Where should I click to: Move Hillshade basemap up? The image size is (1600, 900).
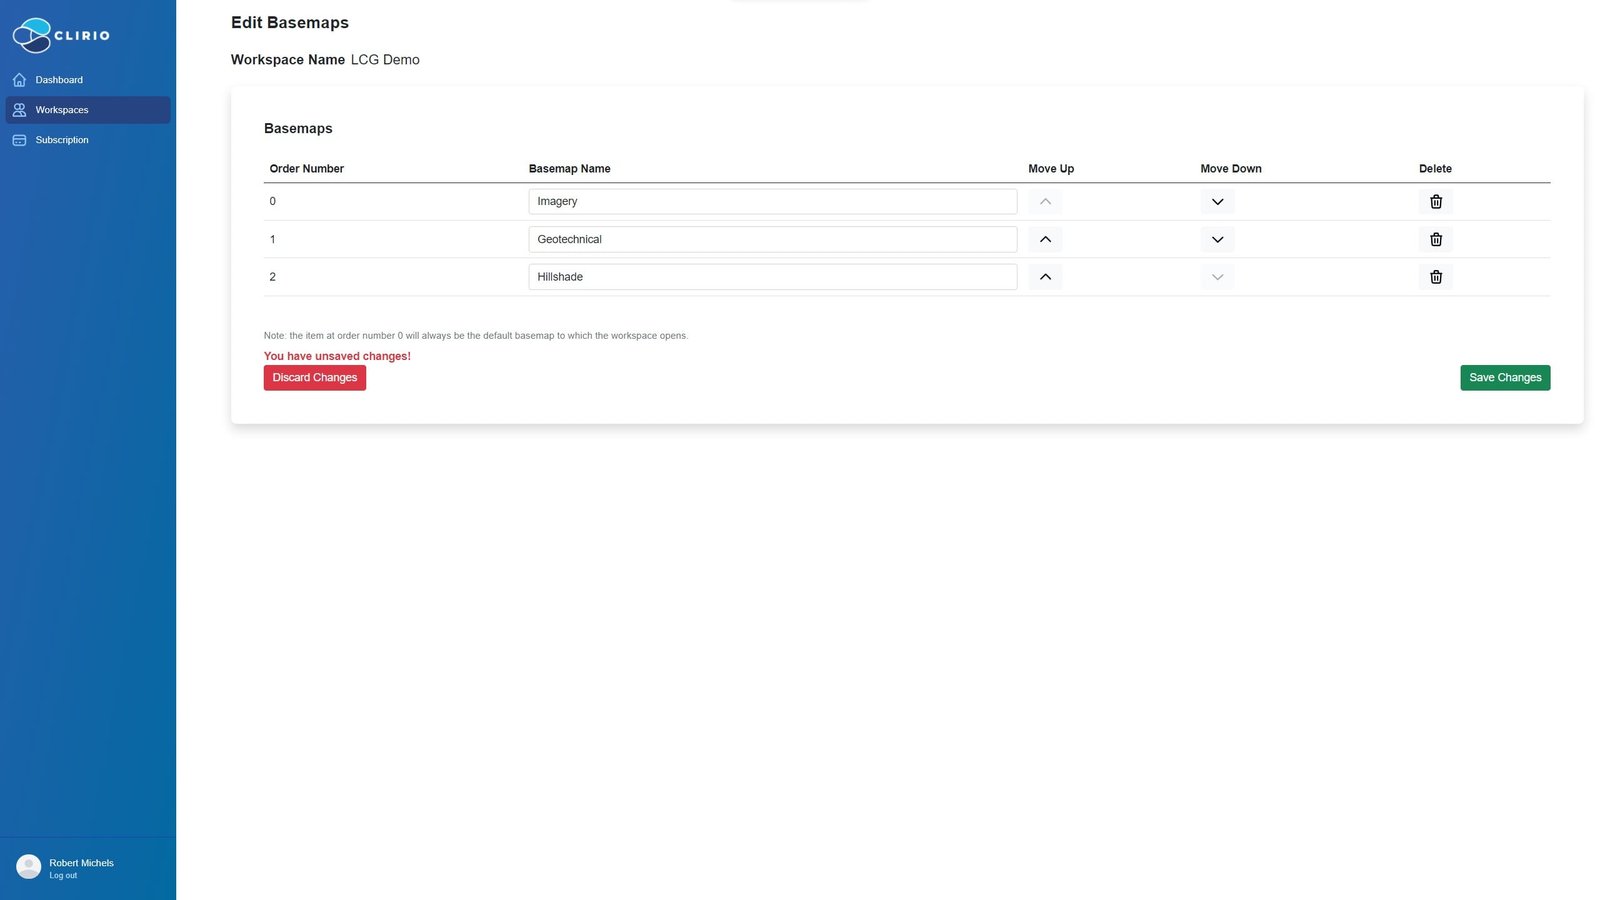pos(1045,277)
